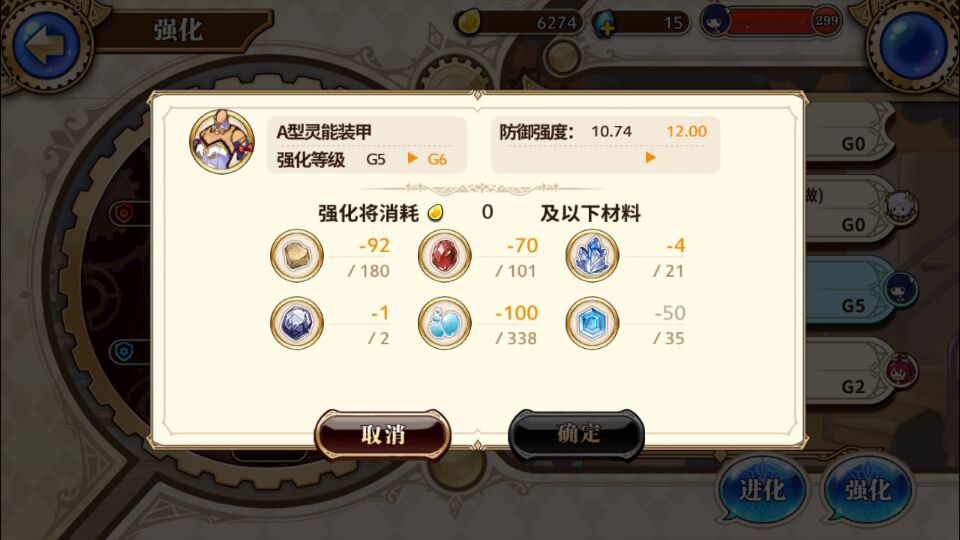
Task: Tap the 进化 evolve bubble button
Action: tap(762, 490)
